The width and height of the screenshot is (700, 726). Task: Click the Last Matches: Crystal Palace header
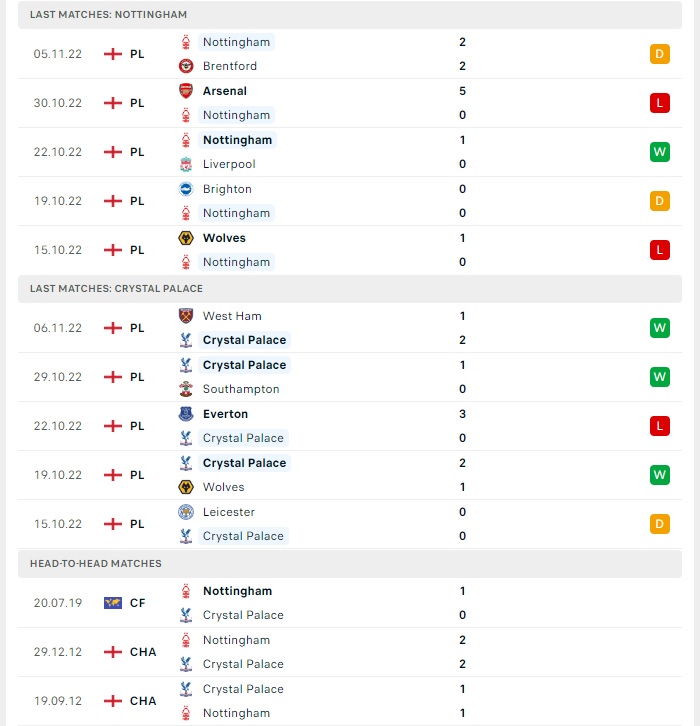point(350,288)
